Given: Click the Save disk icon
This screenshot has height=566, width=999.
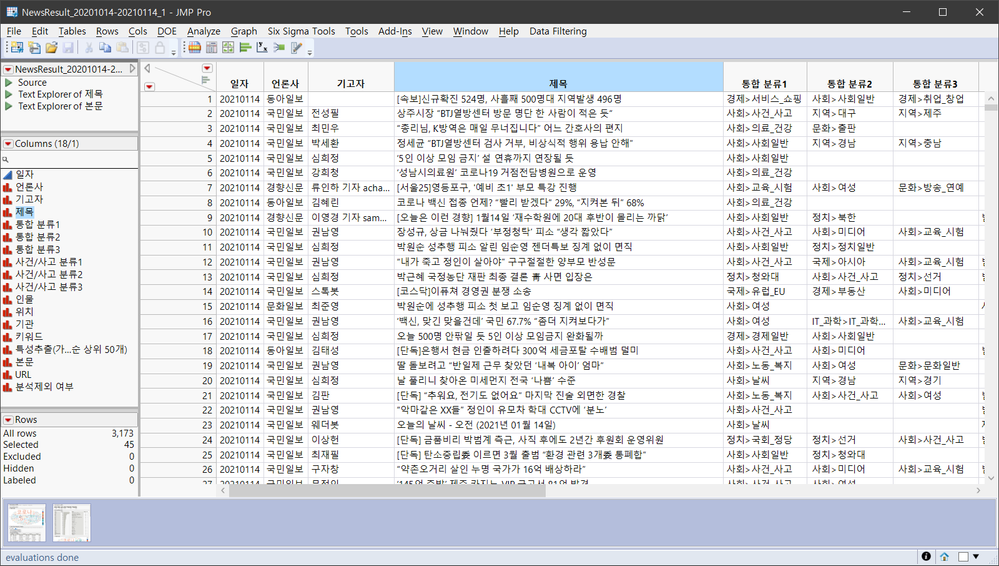Looking at the screenshot, I should coord(68,48).
